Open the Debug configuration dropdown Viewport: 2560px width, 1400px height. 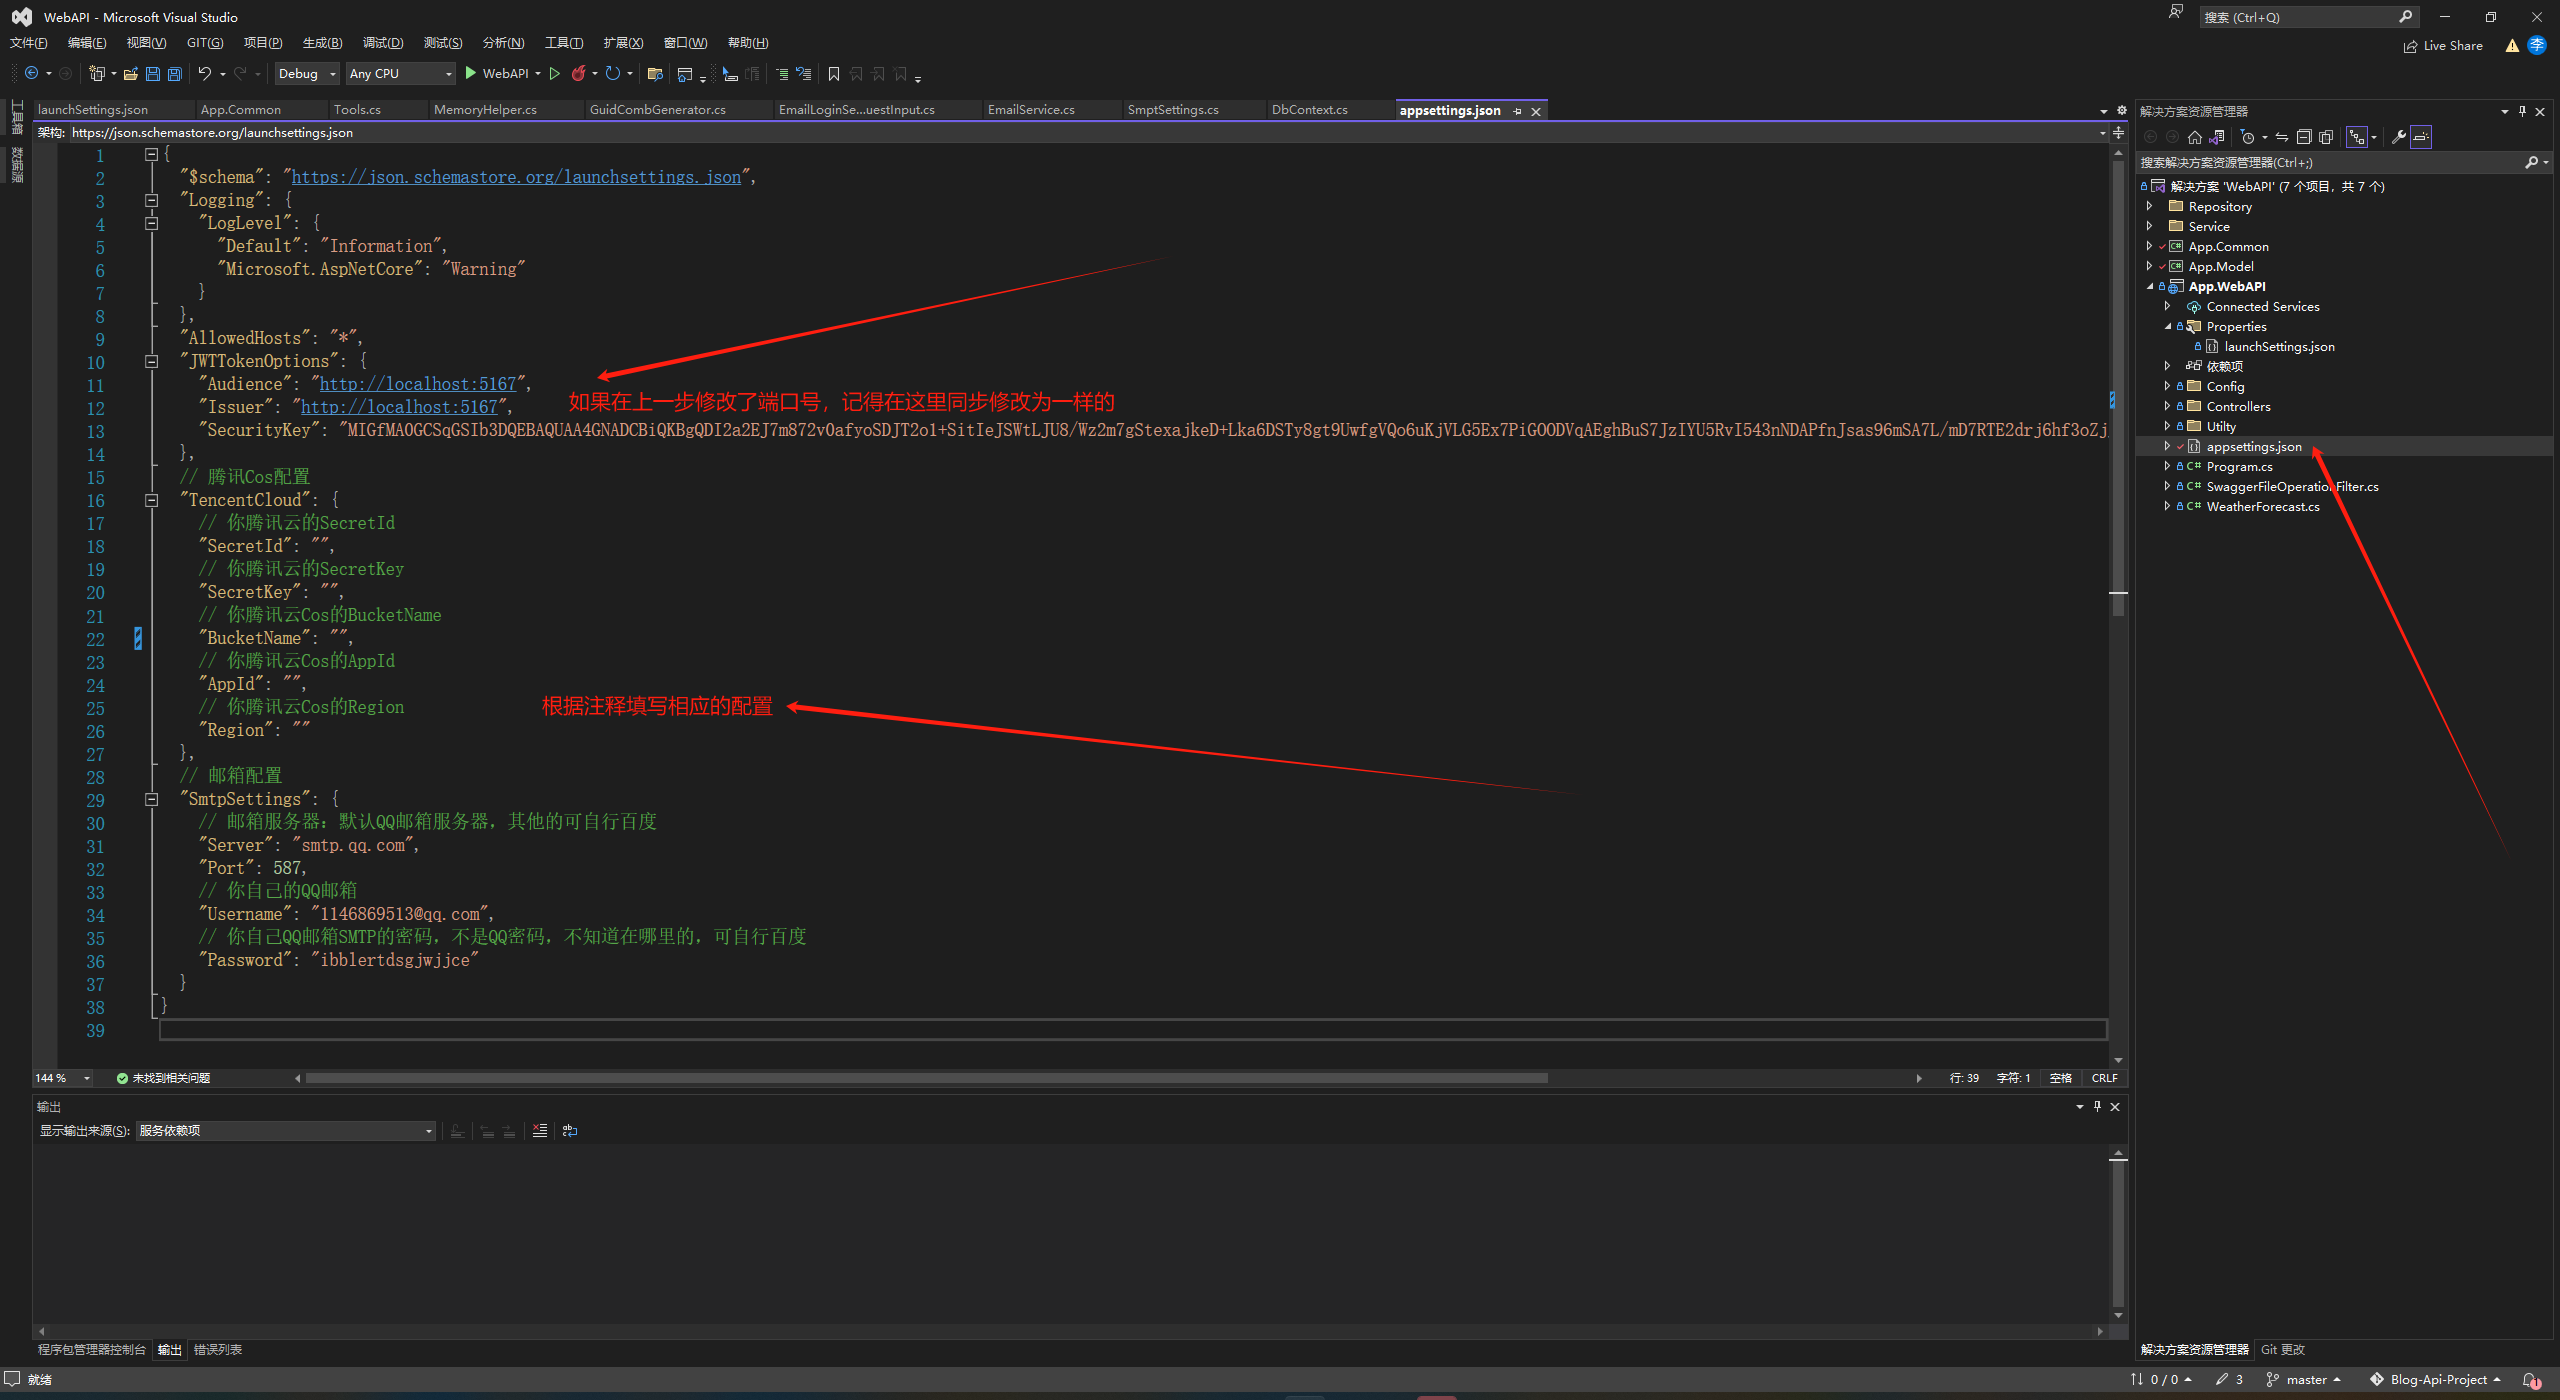[307, 73]
